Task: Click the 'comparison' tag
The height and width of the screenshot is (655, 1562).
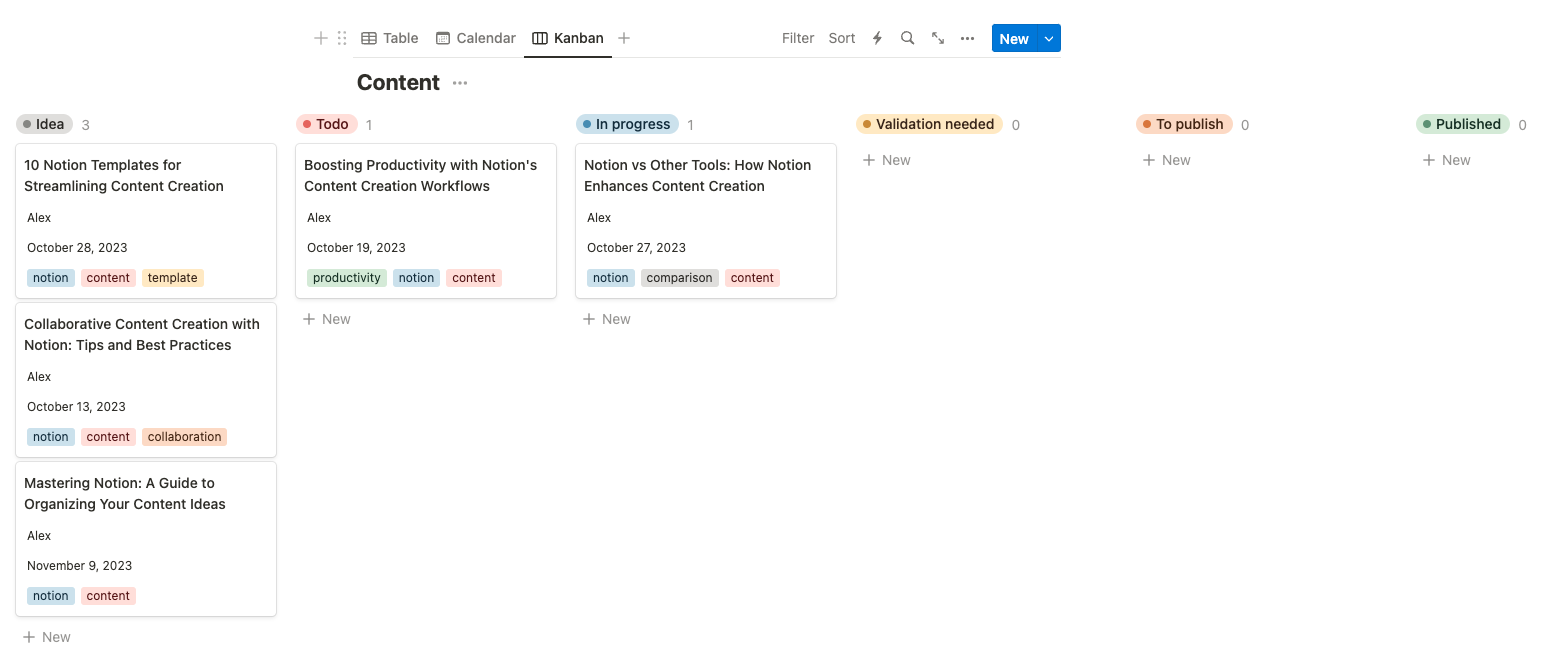Action: 680,278
